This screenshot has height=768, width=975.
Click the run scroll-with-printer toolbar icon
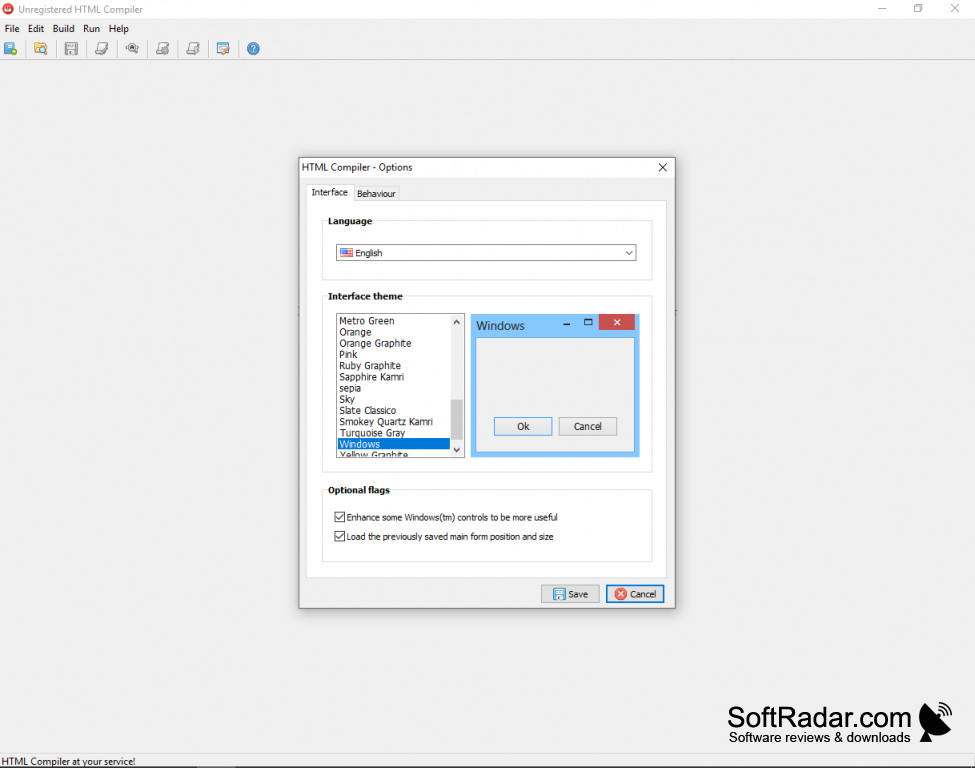[x=193, y=49]
